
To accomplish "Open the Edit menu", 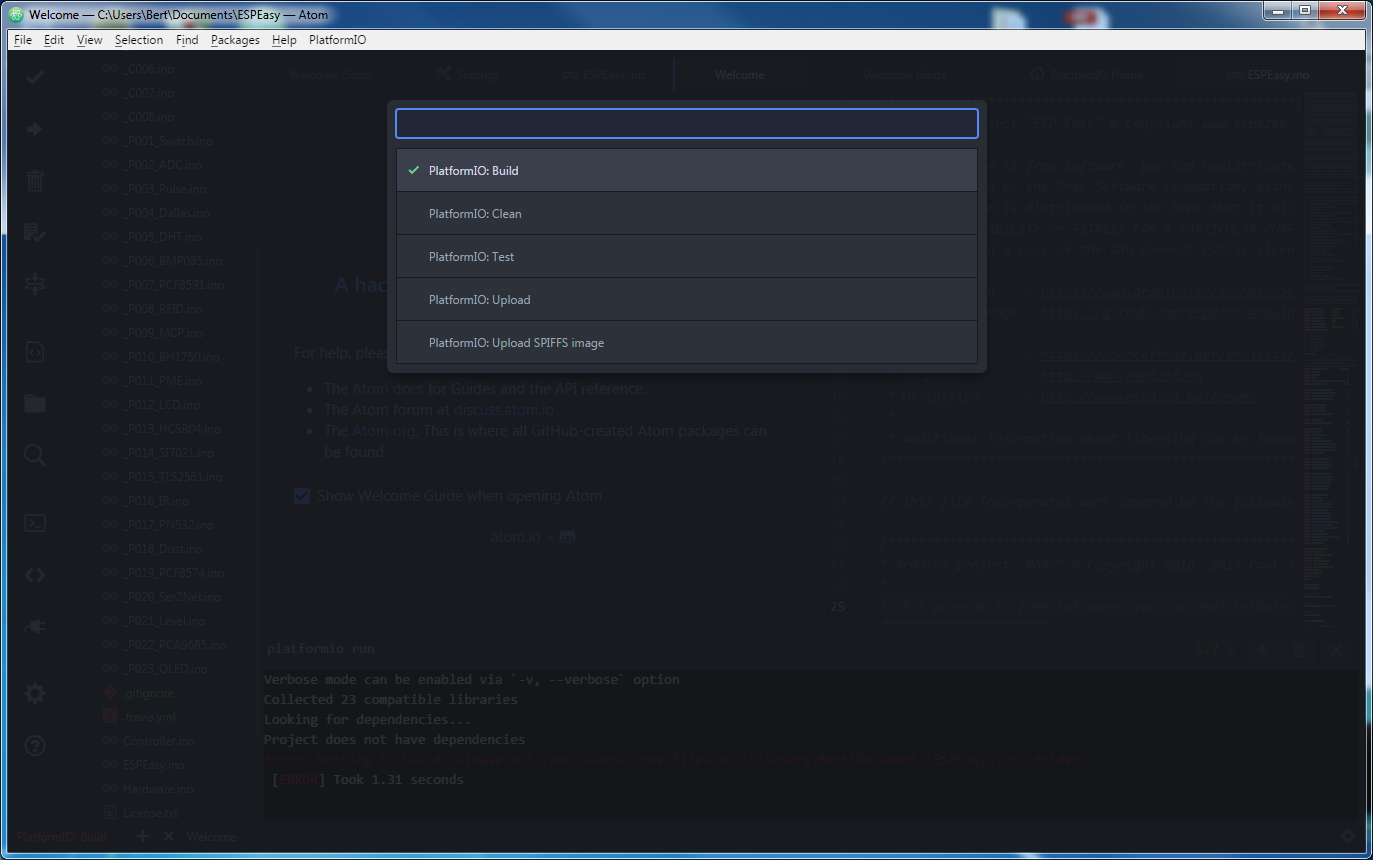I will [54, 40].
